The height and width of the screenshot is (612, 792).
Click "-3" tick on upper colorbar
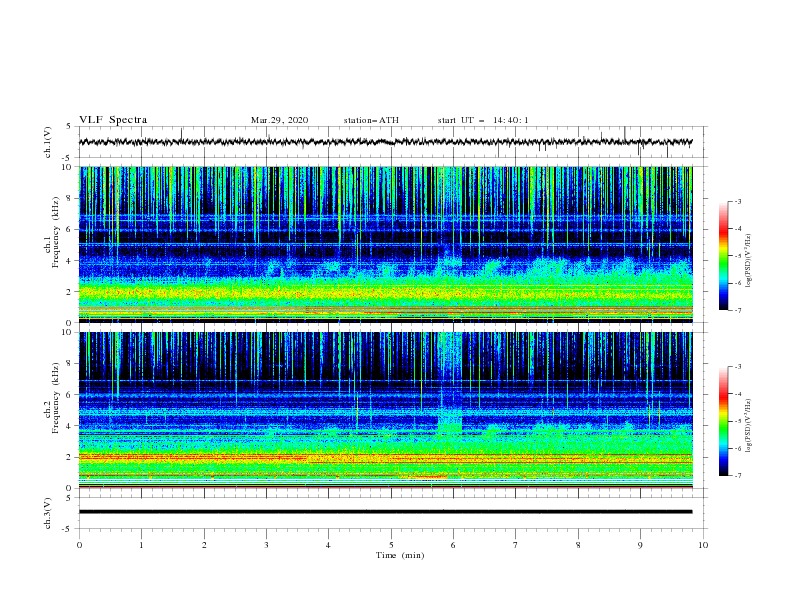[x=737, y=202]
